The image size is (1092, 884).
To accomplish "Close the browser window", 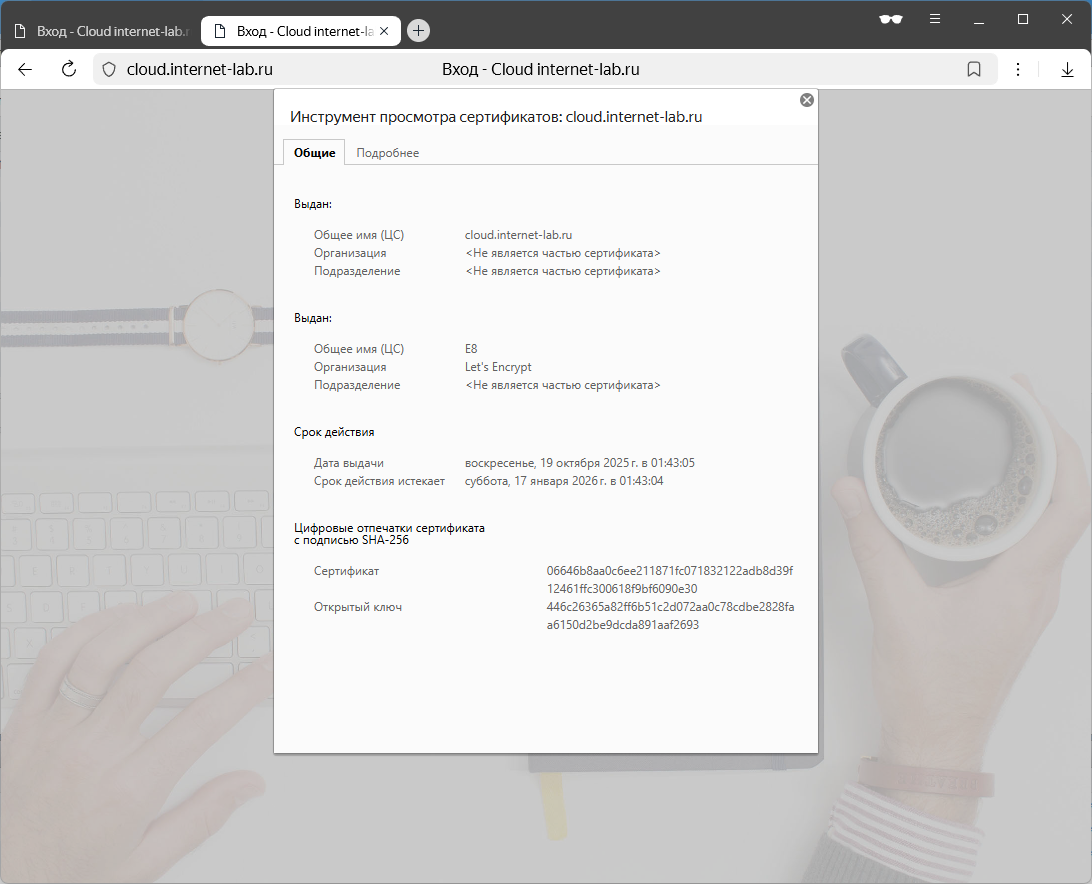I will pyautogui.click(x=1067, y=19).
